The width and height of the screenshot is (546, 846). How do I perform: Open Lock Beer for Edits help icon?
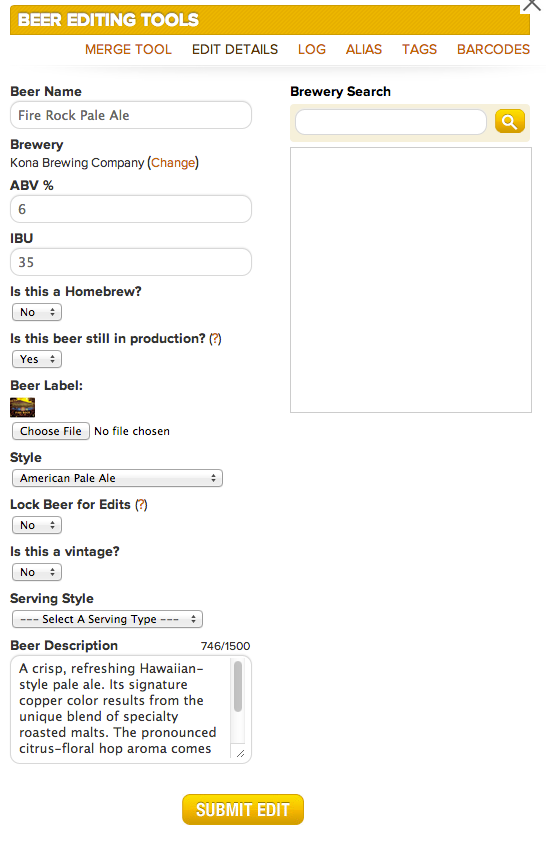point(141,505)
